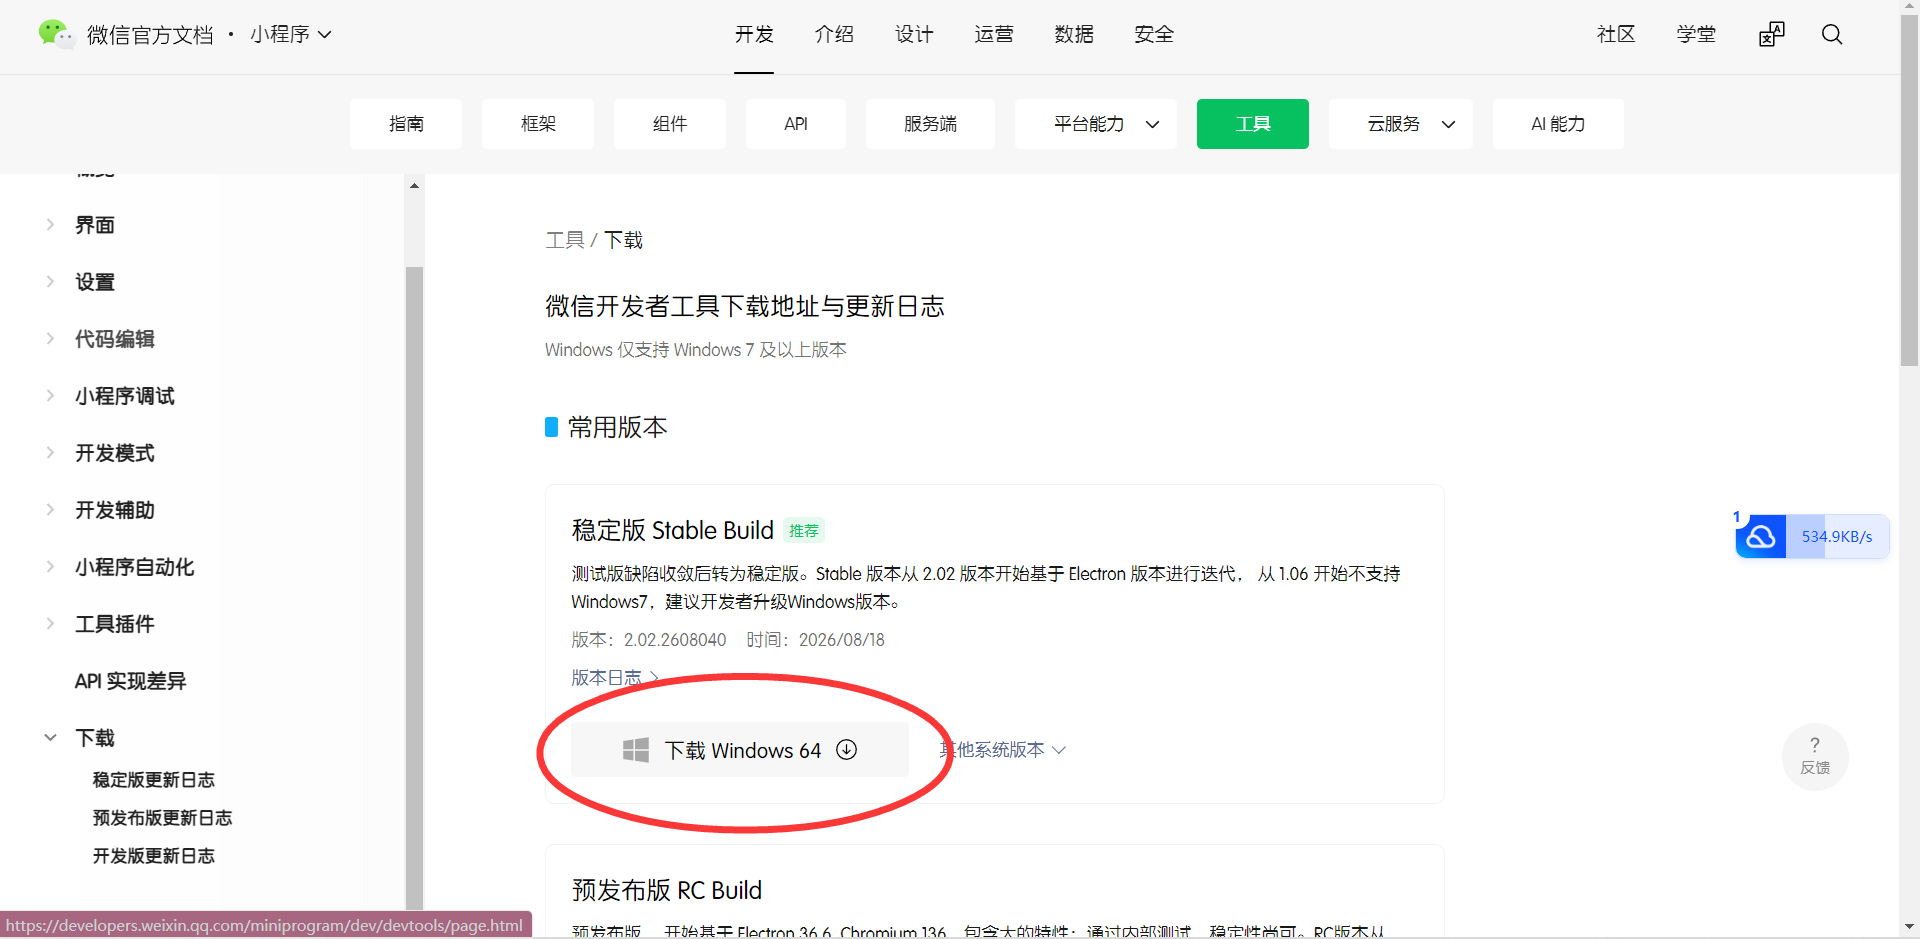Open 稳定版更新日志 in sidebar
Image resolution: width=1920 pixels, height=939 pixels.
pyautogui.click(x=154, y=780)
